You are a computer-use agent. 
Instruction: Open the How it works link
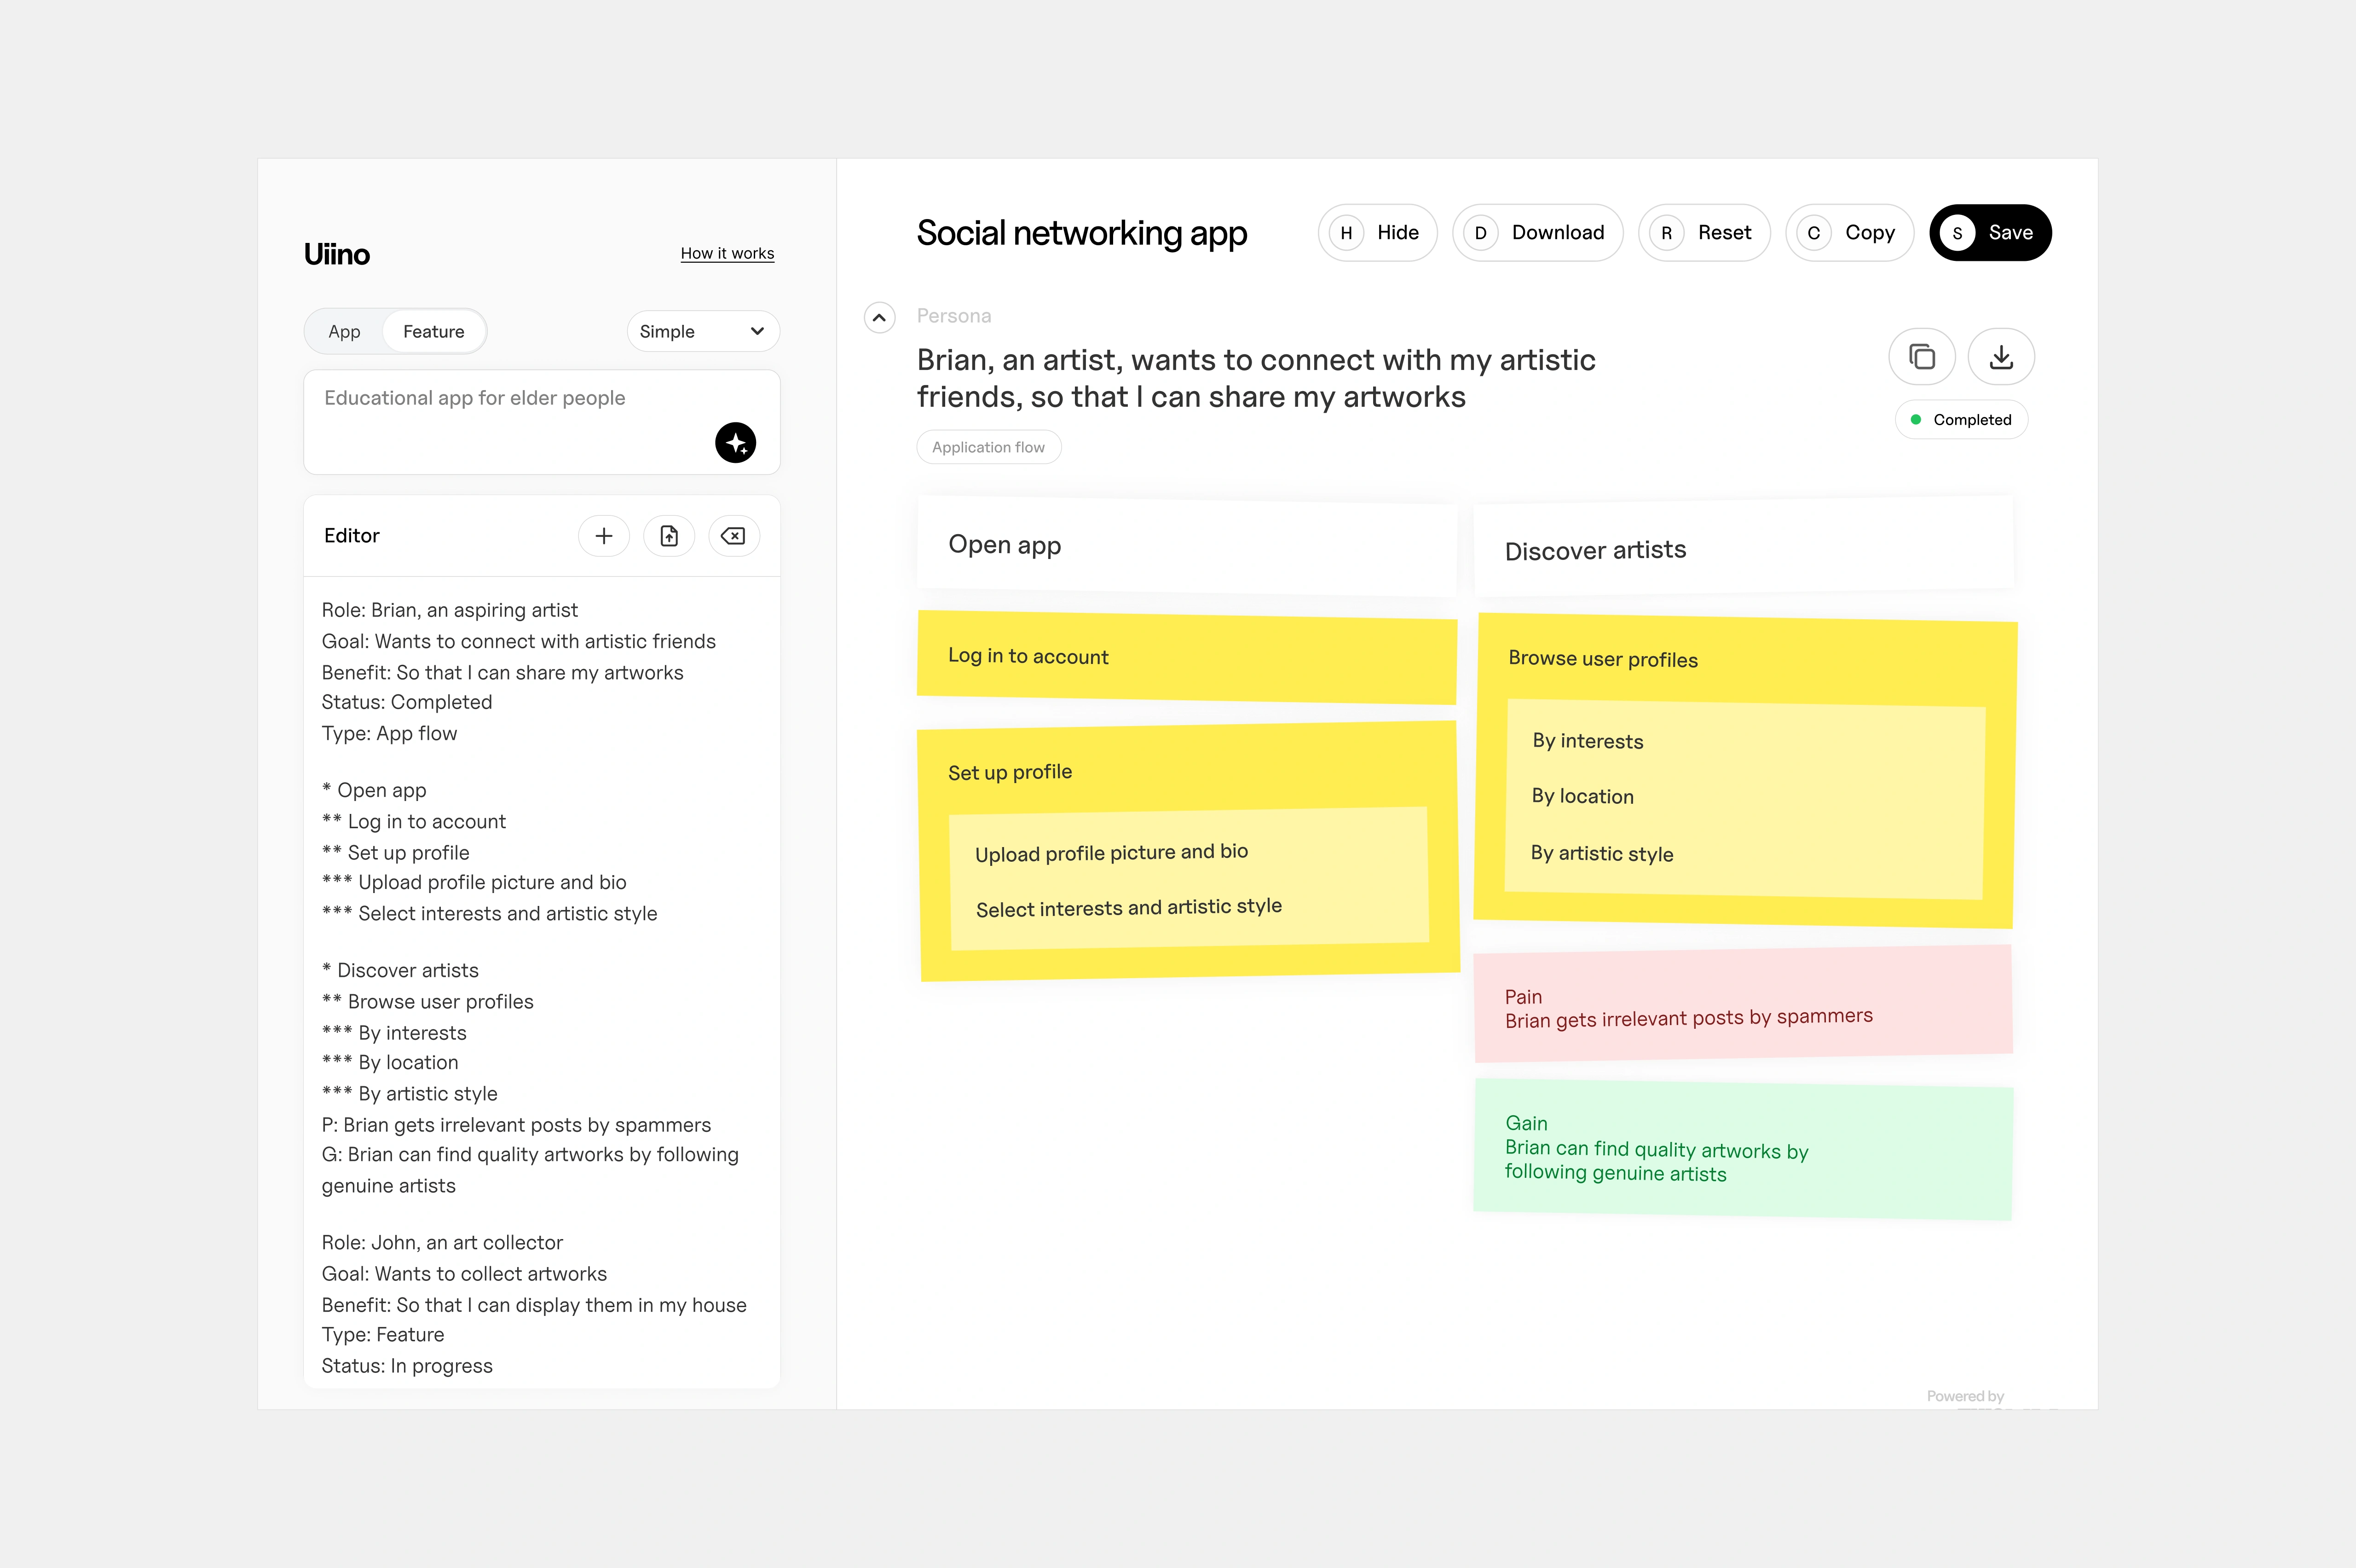pyautogui.click(x=727, y=254)
